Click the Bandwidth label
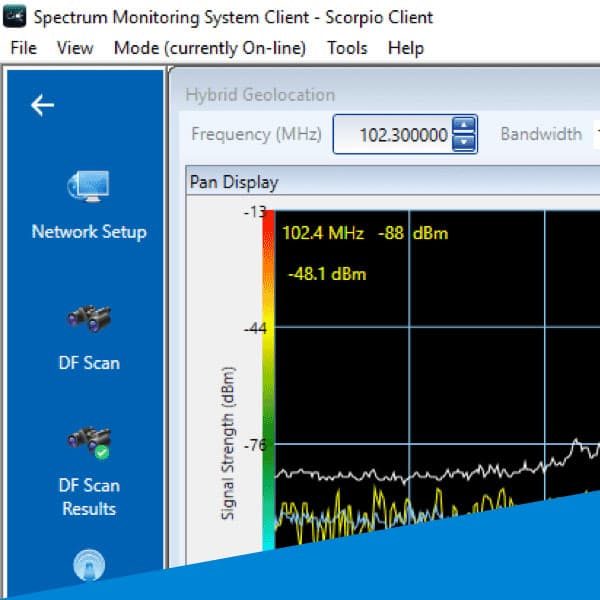The height and width of the screenshot is (600, 600). (x=541, y=134)
